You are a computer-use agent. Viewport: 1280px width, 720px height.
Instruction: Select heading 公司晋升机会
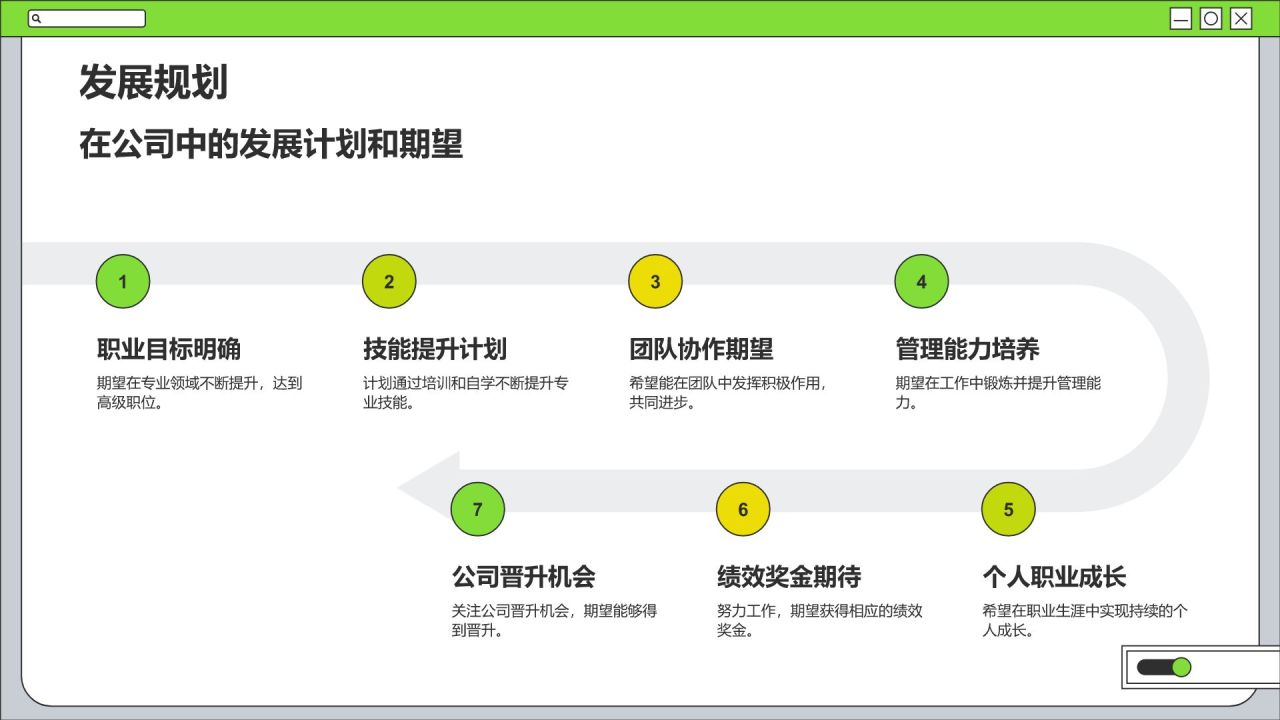[x=523, y=577]
